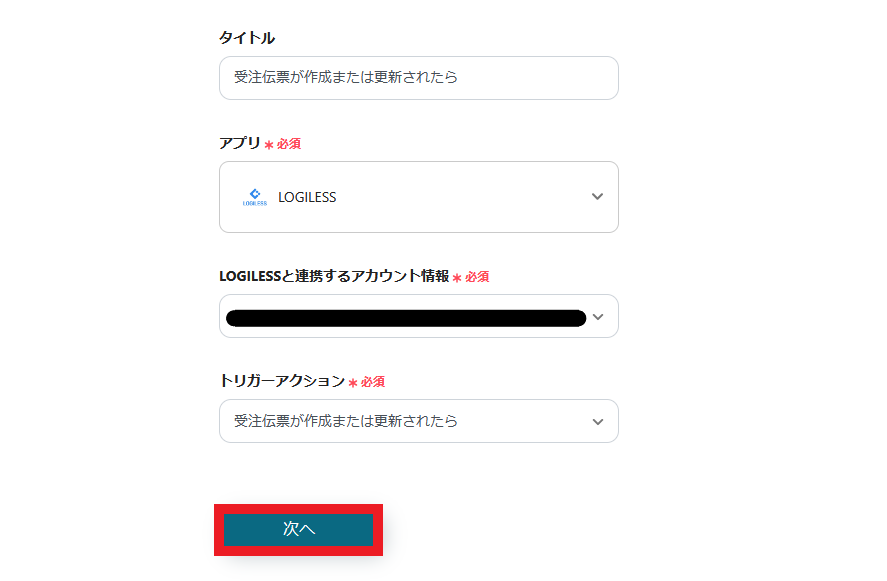Click the アプリ section heading
Screen dimensions: 887x581
[x=238, y=143]
